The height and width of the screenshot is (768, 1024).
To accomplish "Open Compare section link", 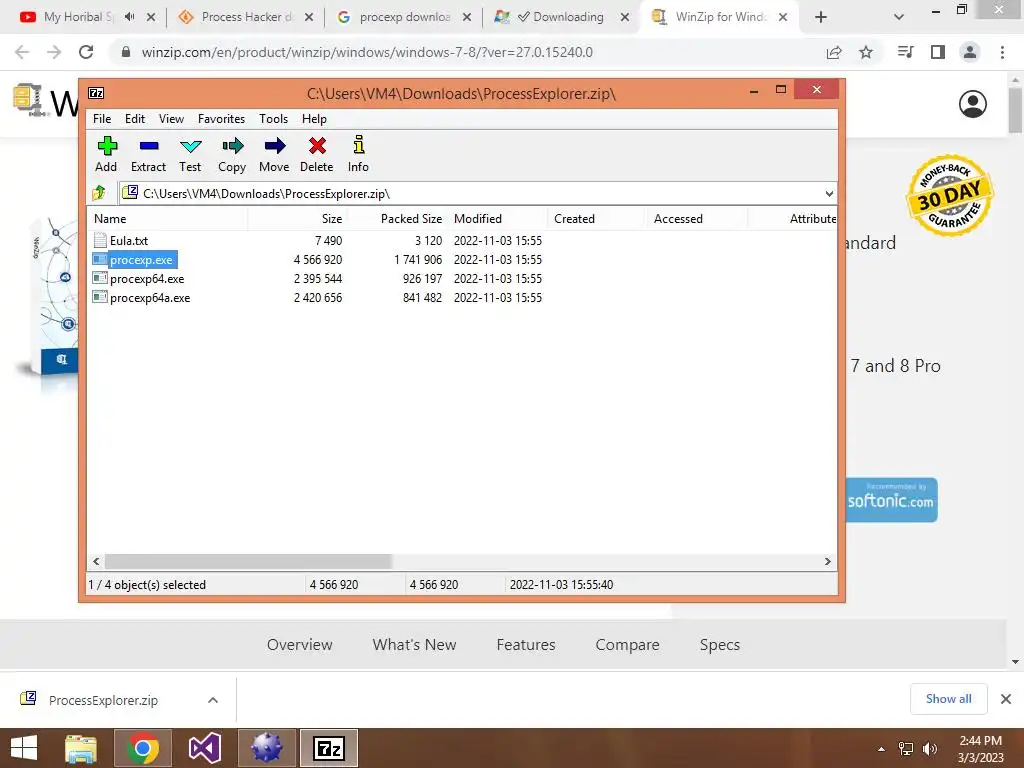I will (627, 645).
